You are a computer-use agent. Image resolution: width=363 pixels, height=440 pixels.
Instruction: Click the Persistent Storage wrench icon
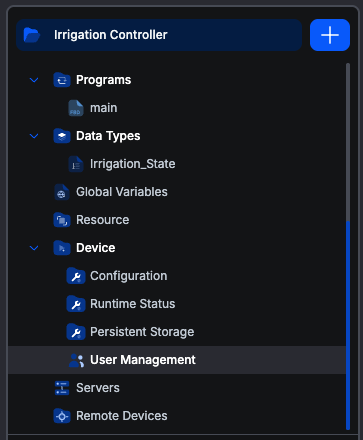click(76, 332)
